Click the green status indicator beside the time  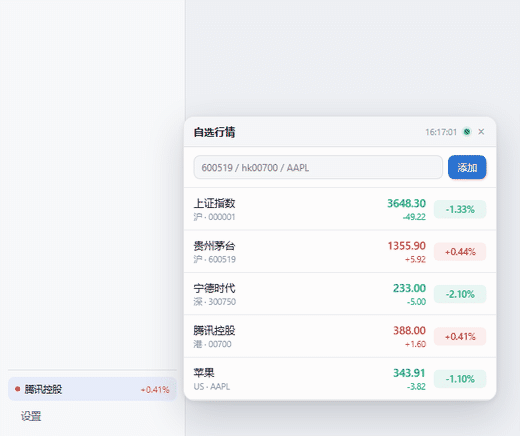coord(467,132)
